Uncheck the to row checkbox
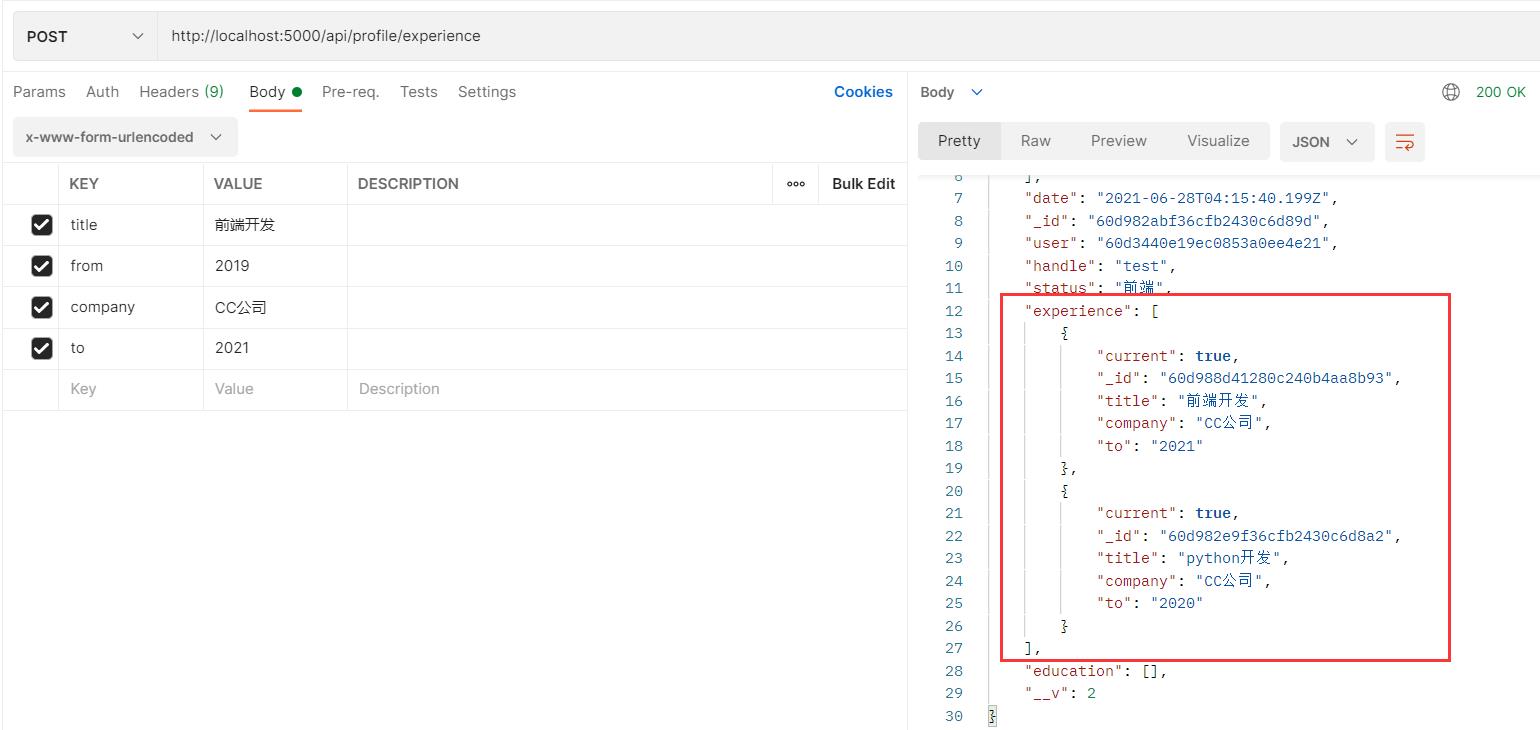Viewport: 1540px width, 730px height. tap(41, 348)
